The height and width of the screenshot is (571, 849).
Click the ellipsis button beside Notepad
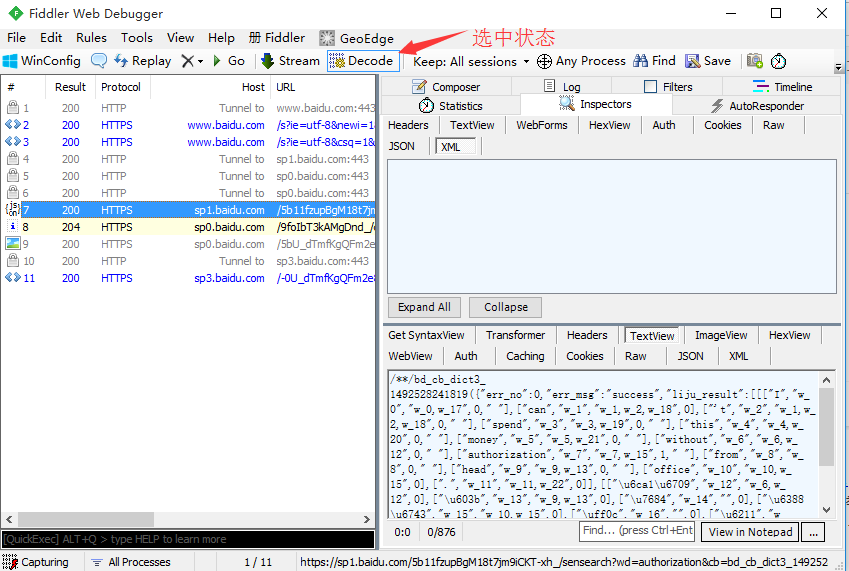click(813, 532)
